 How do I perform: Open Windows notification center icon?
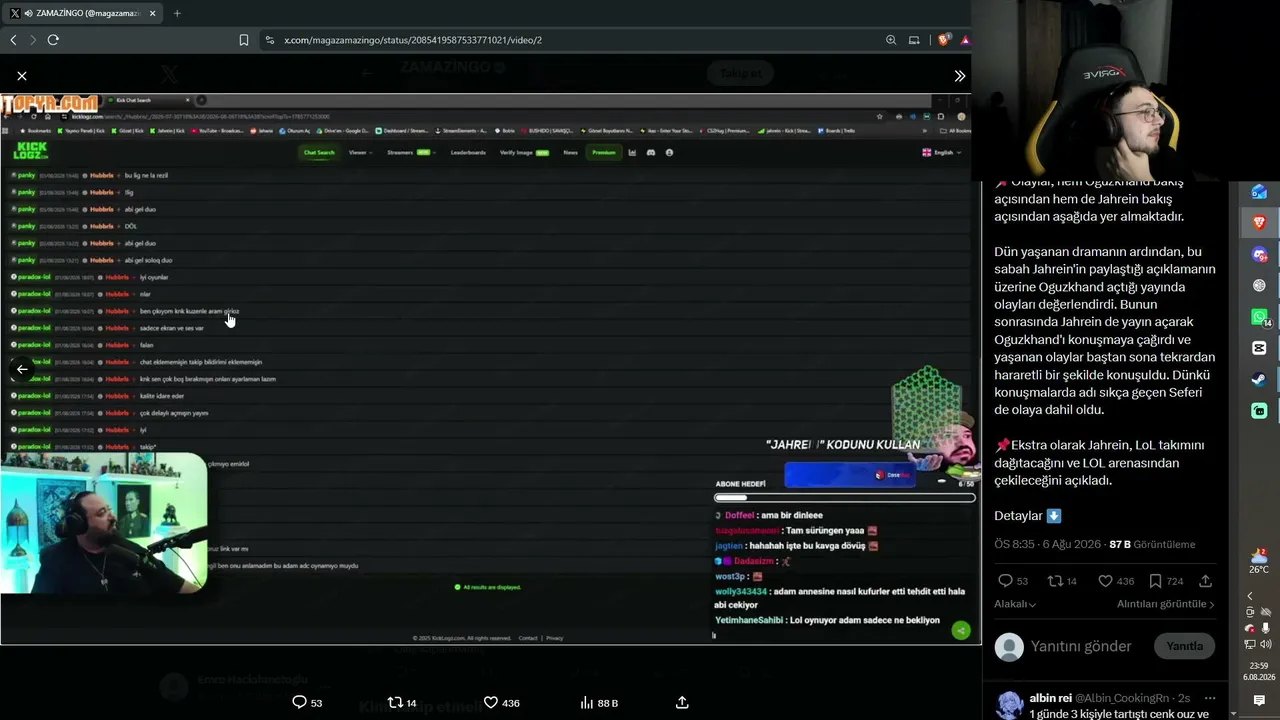point(1259,701)
